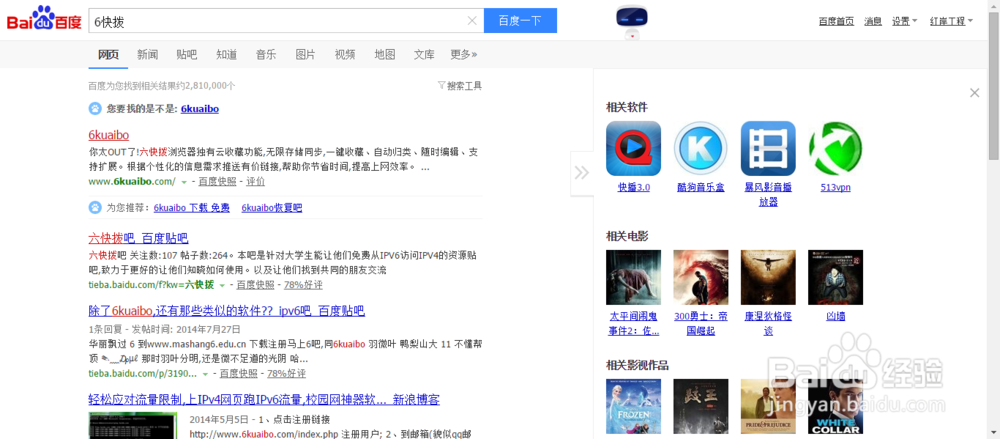Expand the arrow next to www.6kuaibo.com/
1000x439 pixels.
click(184, 182)
